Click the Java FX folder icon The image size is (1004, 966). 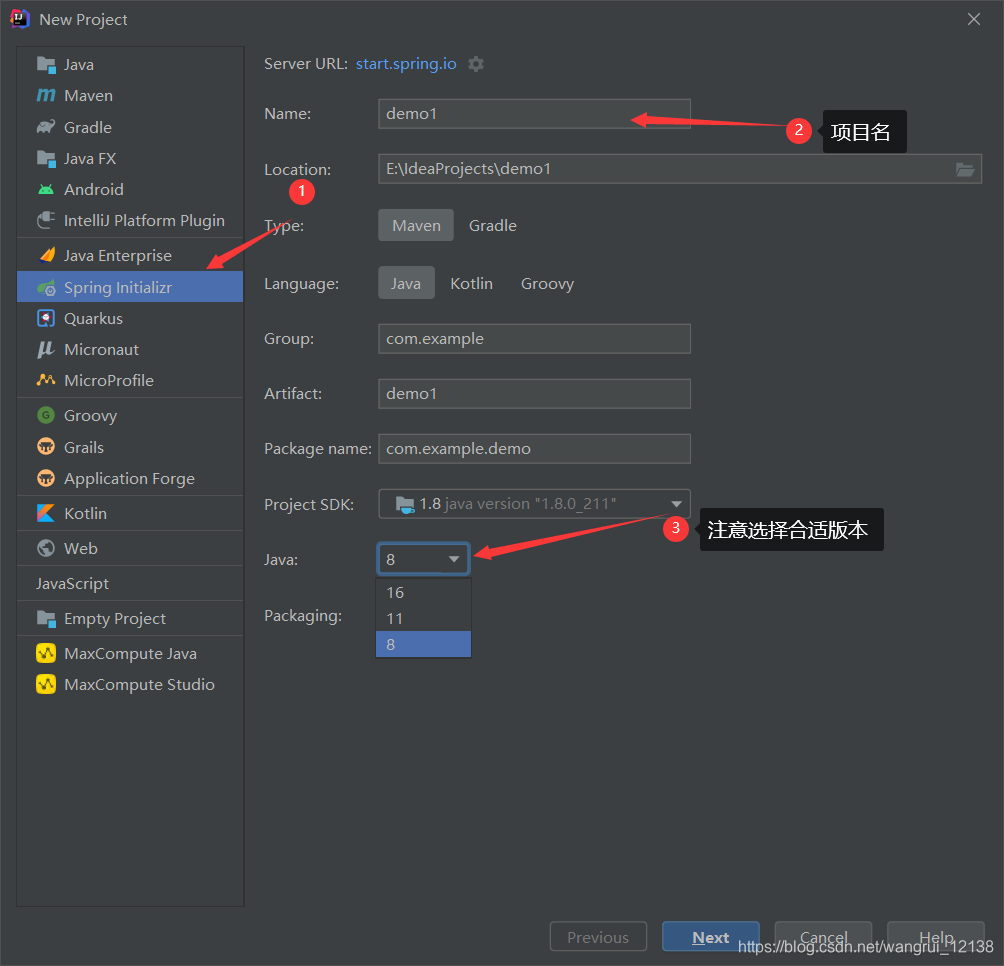tap(46, 158)
